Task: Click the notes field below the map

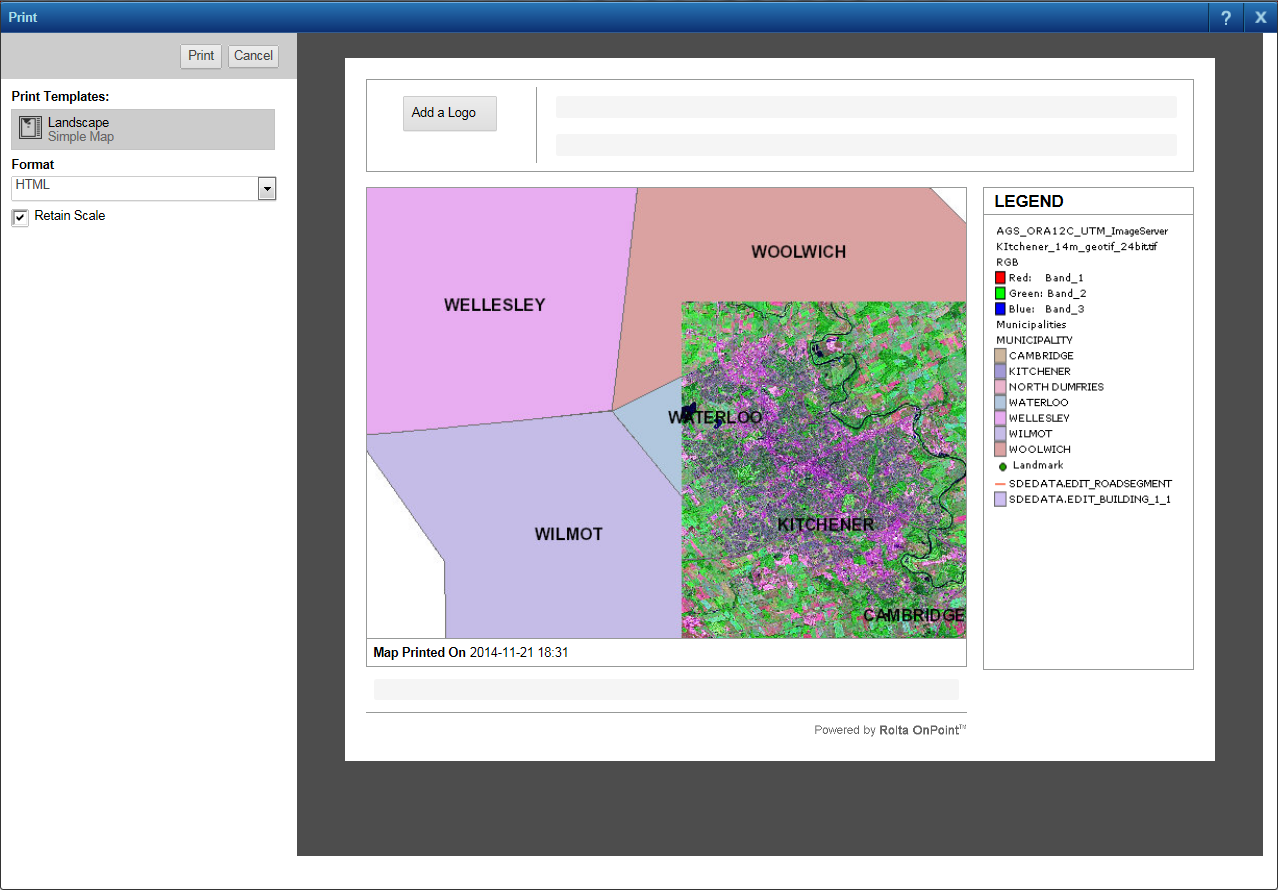Action: pyautogui.click(x=666, y=689)
